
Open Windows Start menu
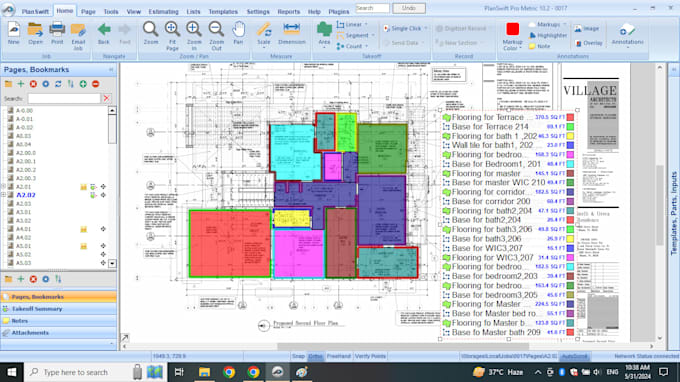(x=12, y=372)
